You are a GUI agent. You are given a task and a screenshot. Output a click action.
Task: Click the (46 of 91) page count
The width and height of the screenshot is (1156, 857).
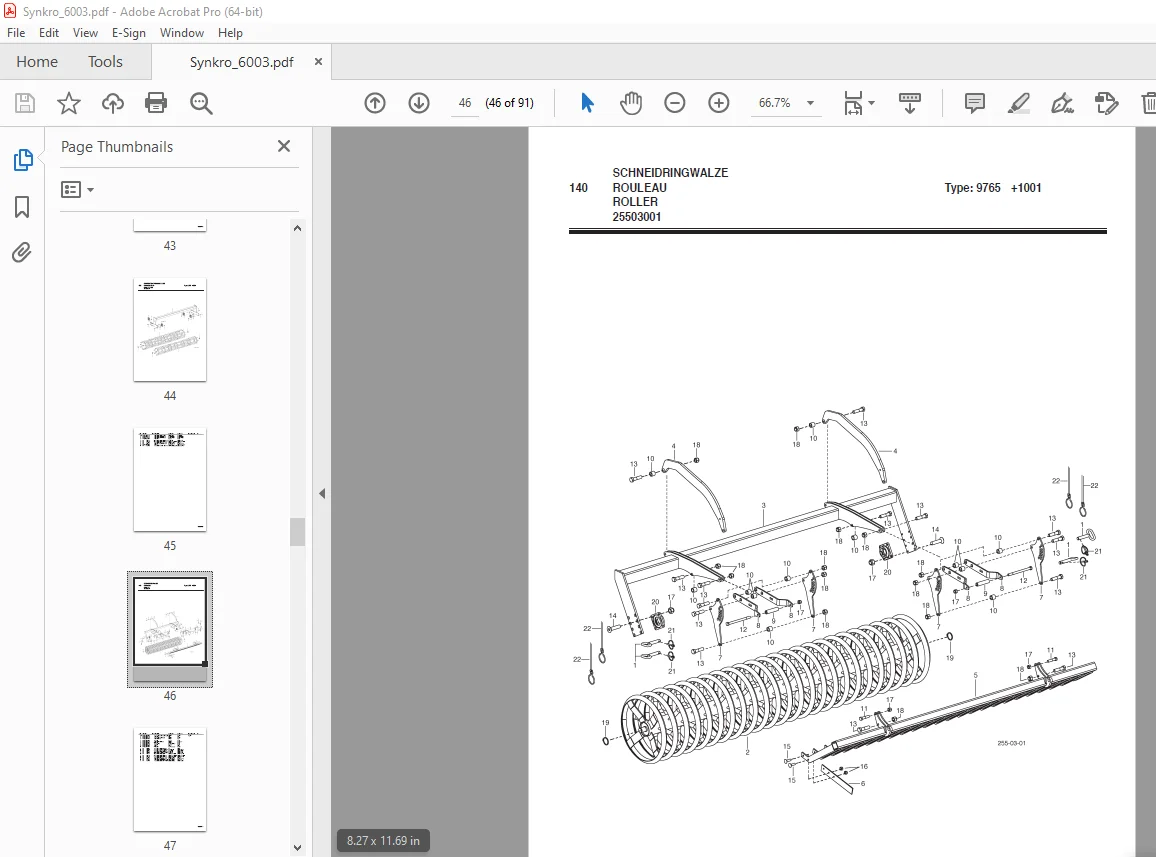509,103
